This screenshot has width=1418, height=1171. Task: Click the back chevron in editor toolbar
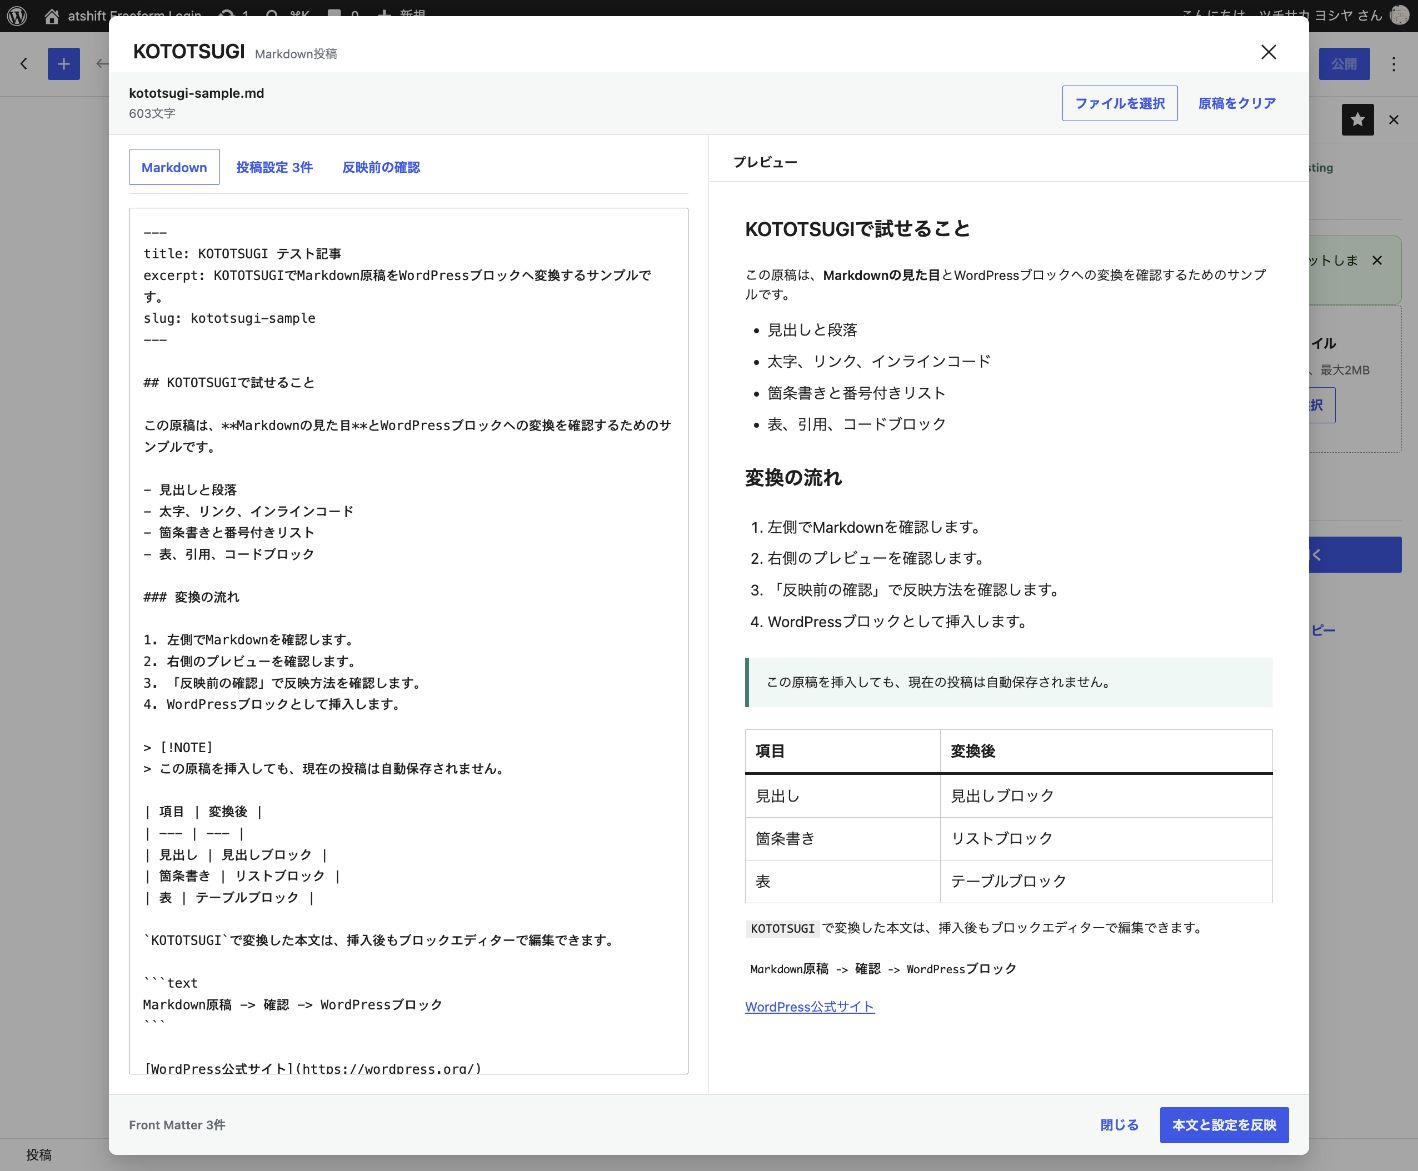24,64
